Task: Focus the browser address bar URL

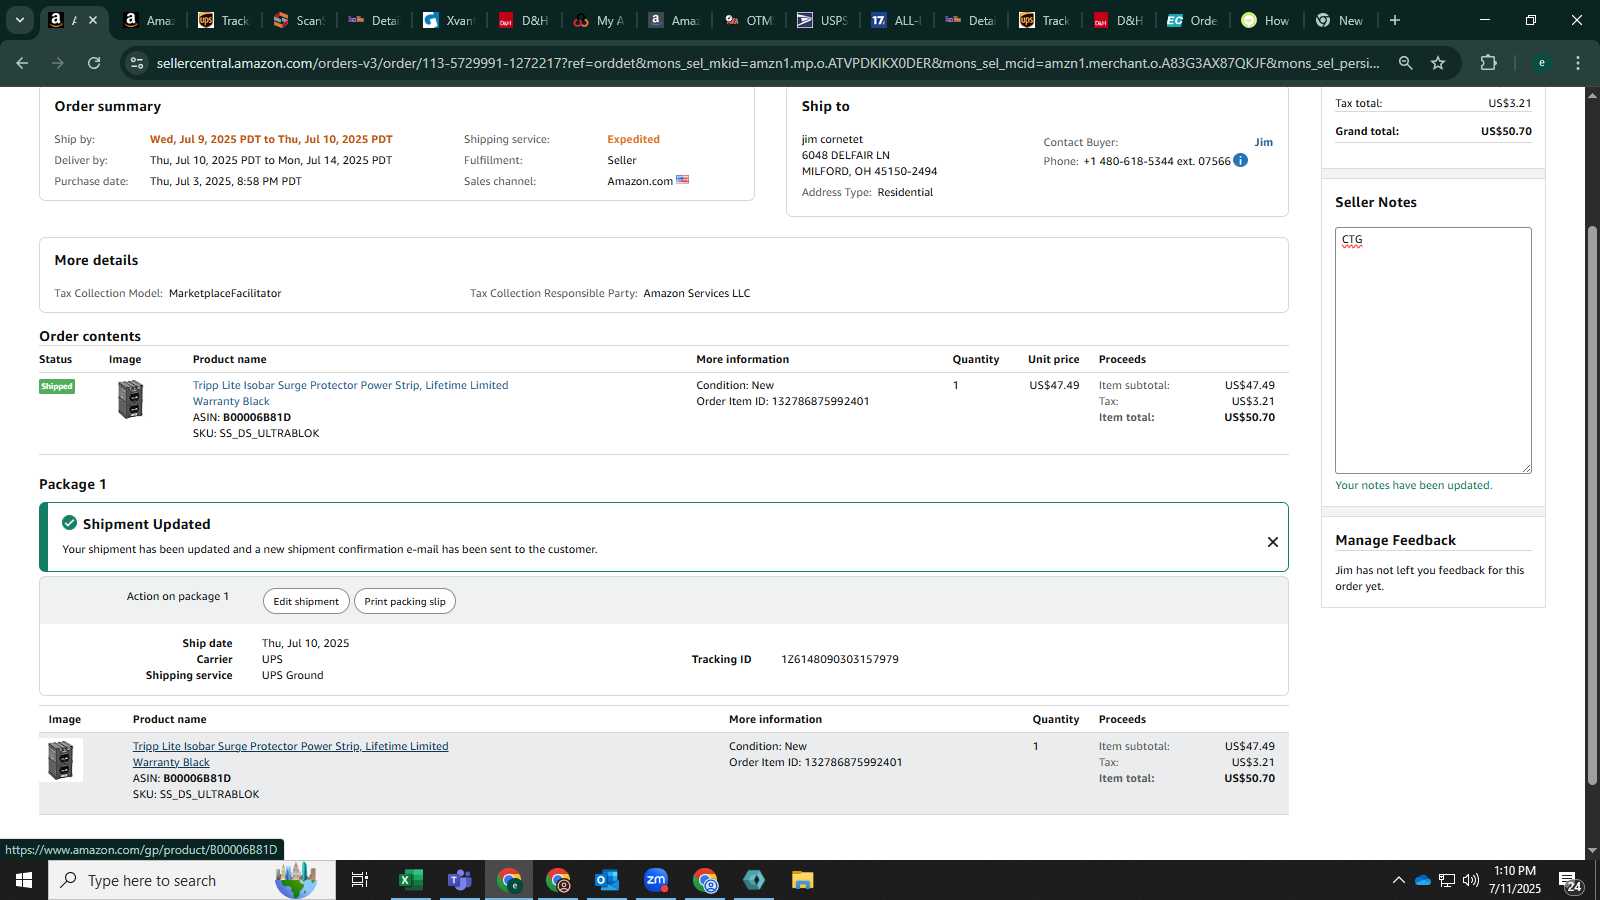Action: click(x=768, y=63)
